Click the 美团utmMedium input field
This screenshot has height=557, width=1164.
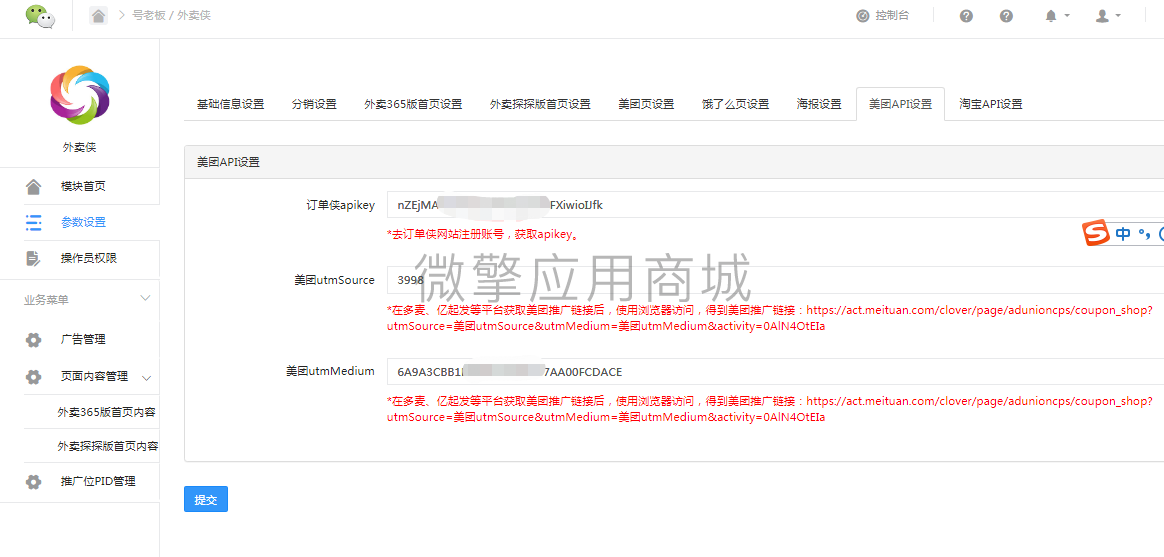tap(775, 371)
